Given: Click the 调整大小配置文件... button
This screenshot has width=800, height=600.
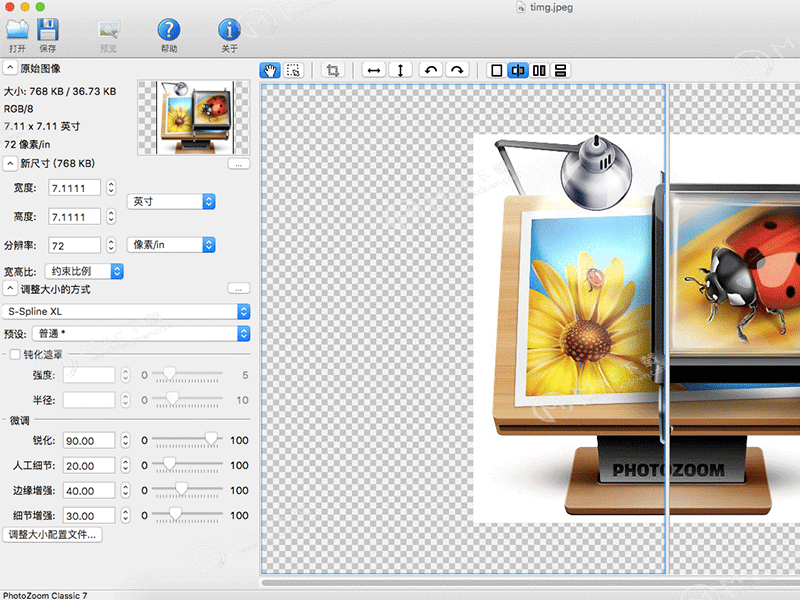Looking at the screenshot, I should click(x=53, y=535).
